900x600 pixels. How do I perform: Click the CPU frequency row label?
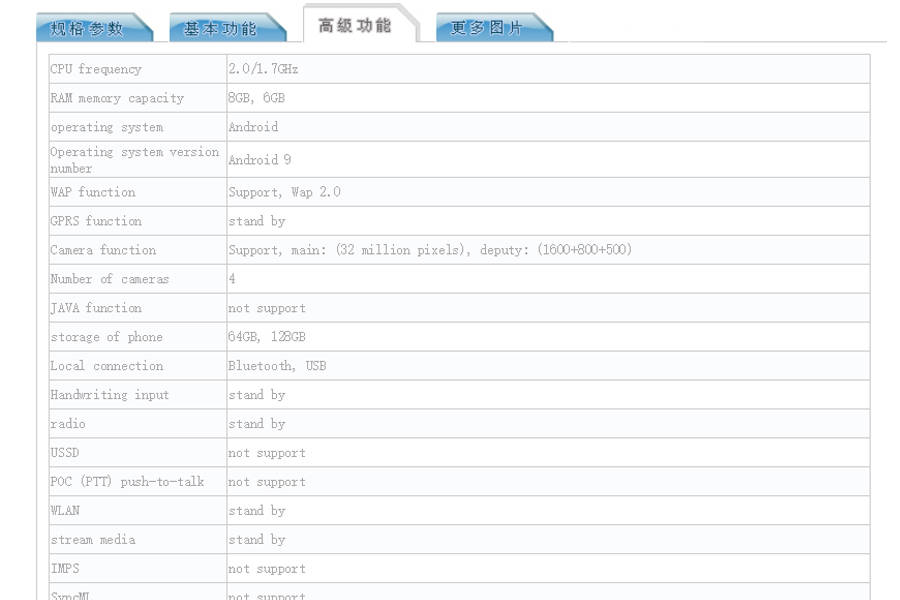96,69
